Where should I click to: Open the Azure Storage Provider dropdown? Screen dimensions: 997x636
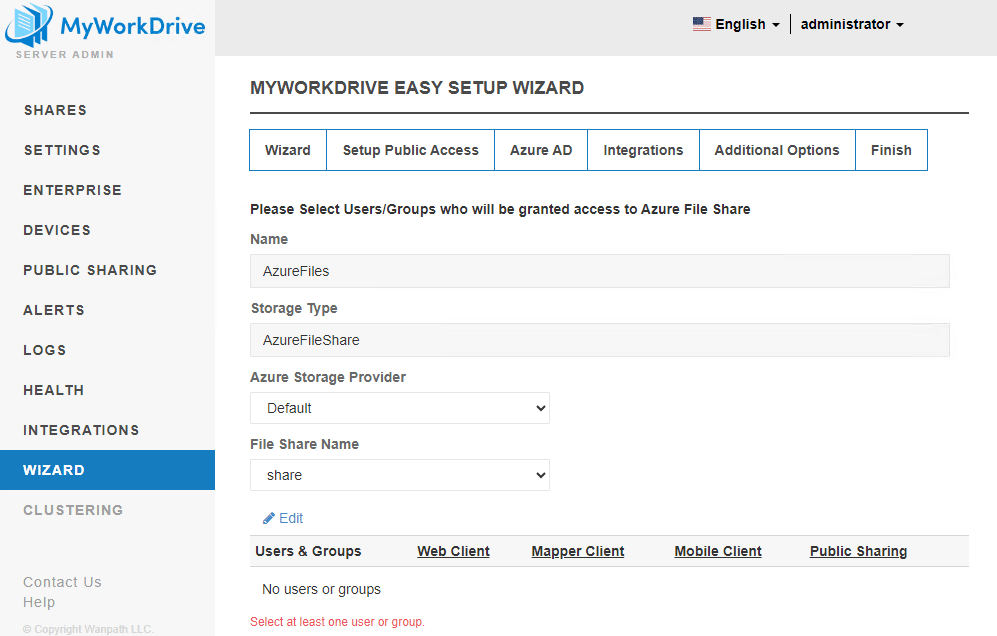tap(400, 408)
